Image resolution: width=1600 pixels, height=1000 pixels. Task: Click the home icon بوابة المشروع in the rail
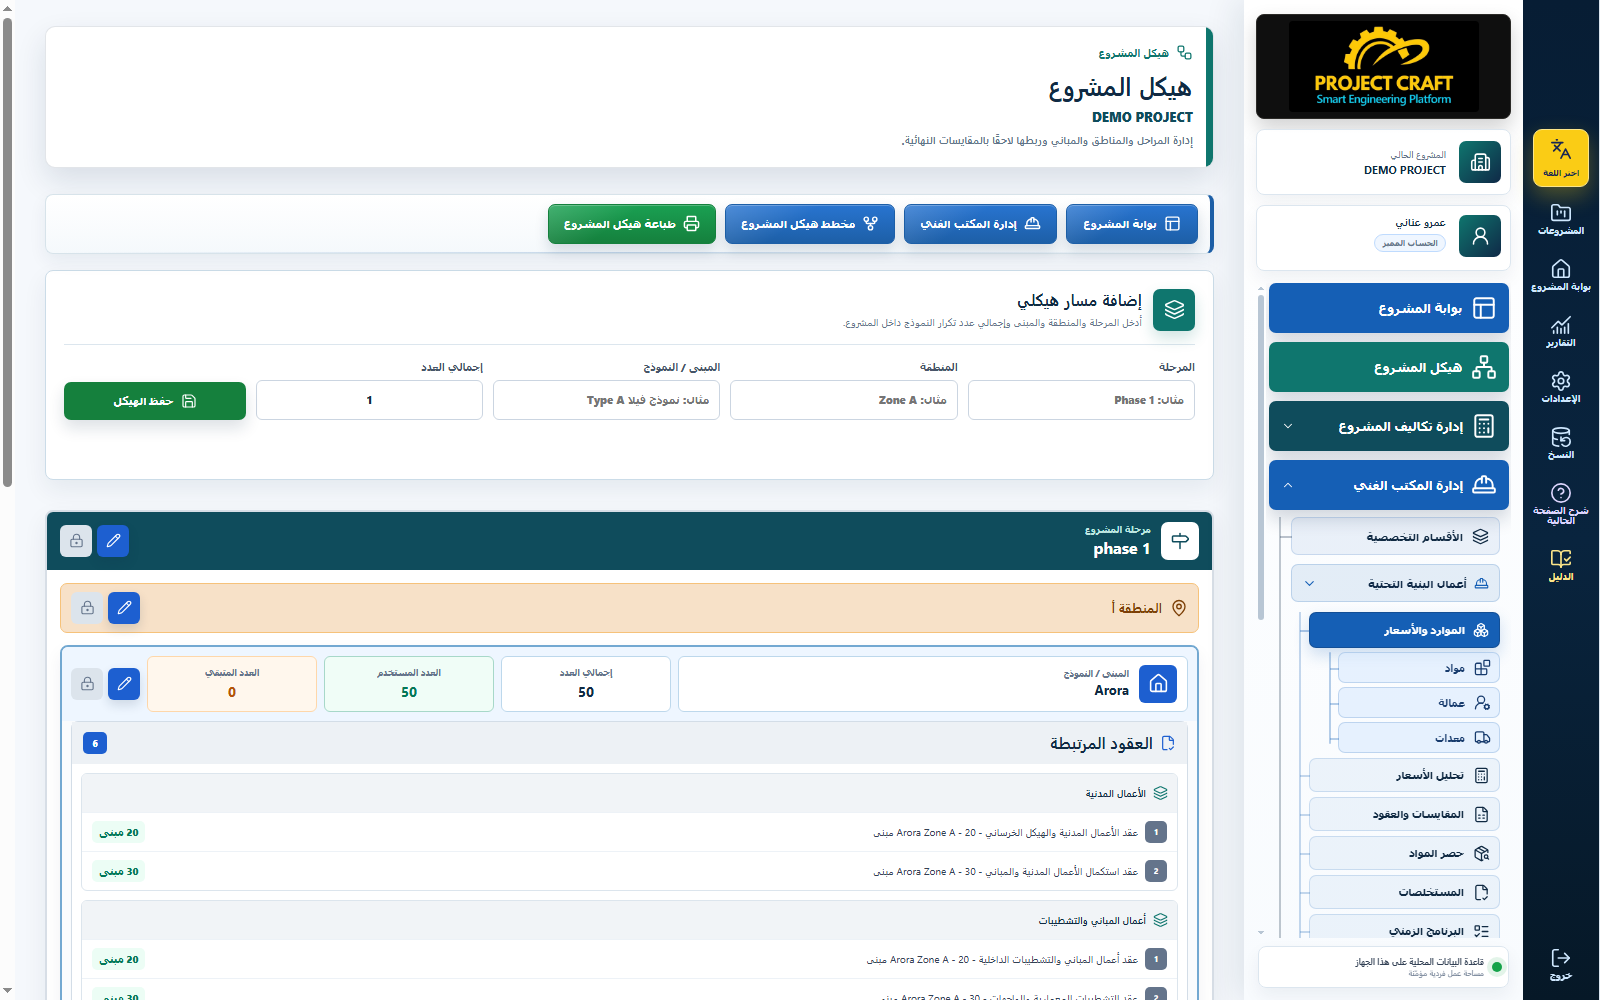(1560, 276)
